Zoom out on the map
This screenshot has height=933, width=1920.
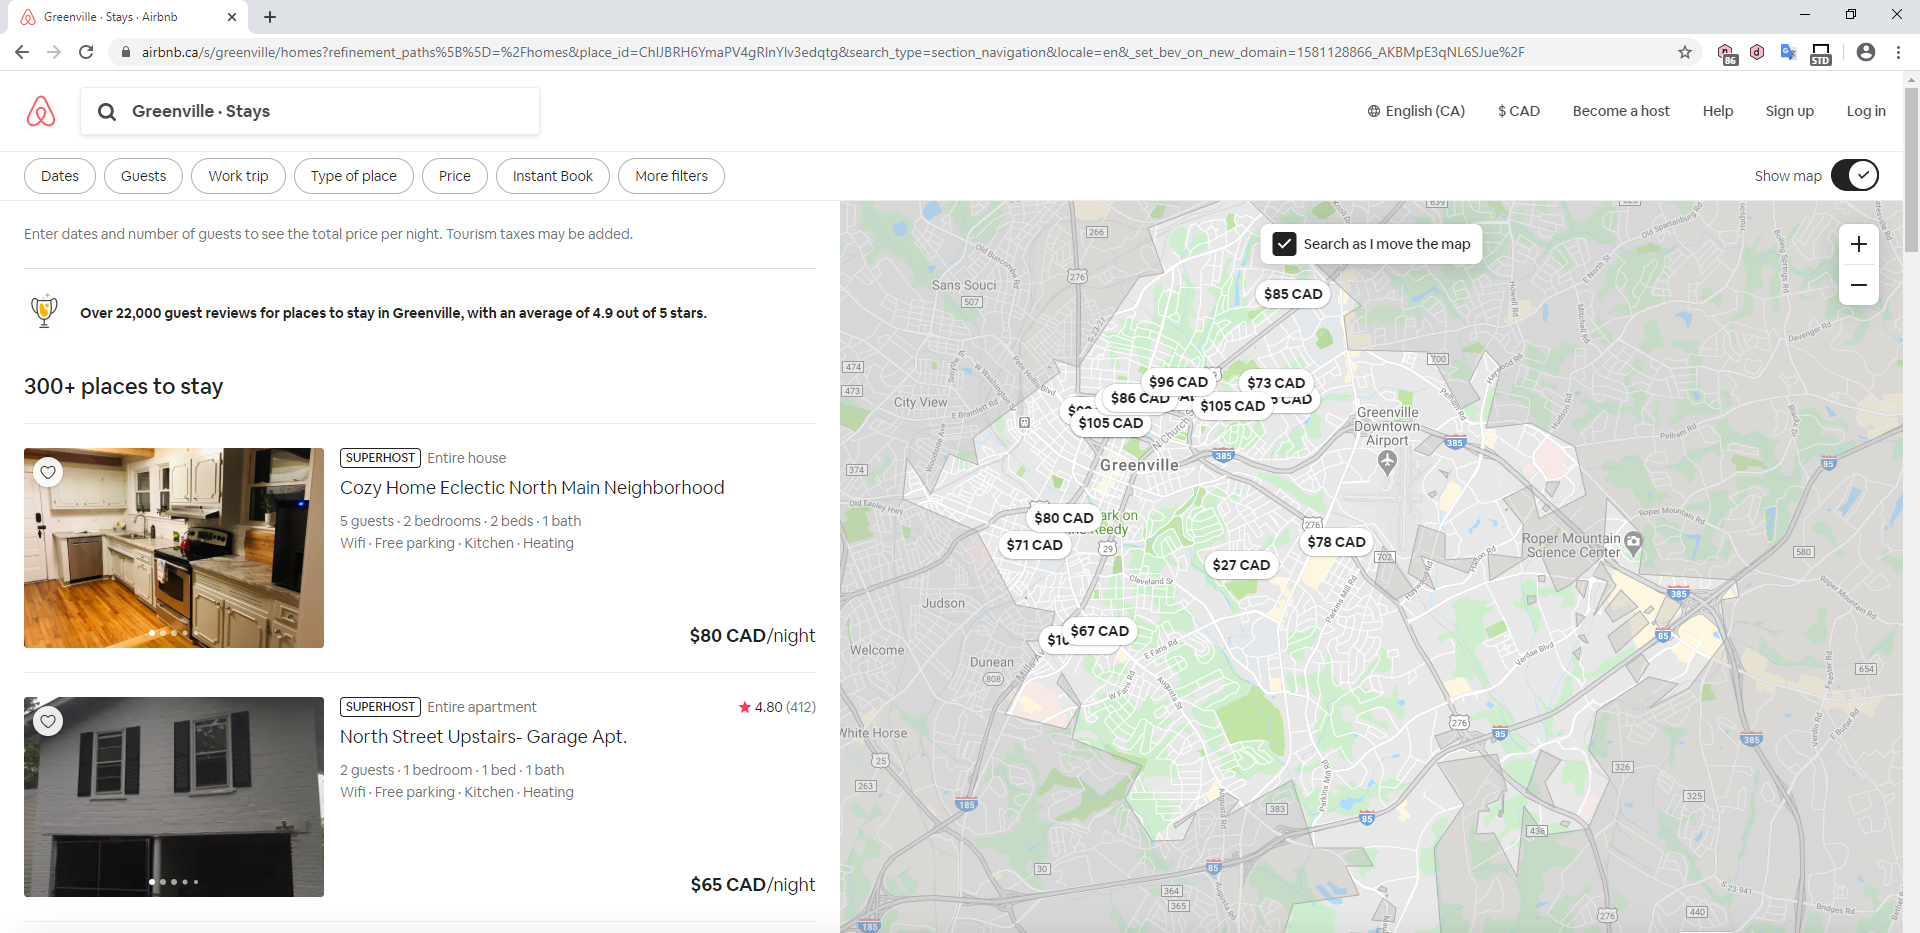click(x=1859, y=285)
